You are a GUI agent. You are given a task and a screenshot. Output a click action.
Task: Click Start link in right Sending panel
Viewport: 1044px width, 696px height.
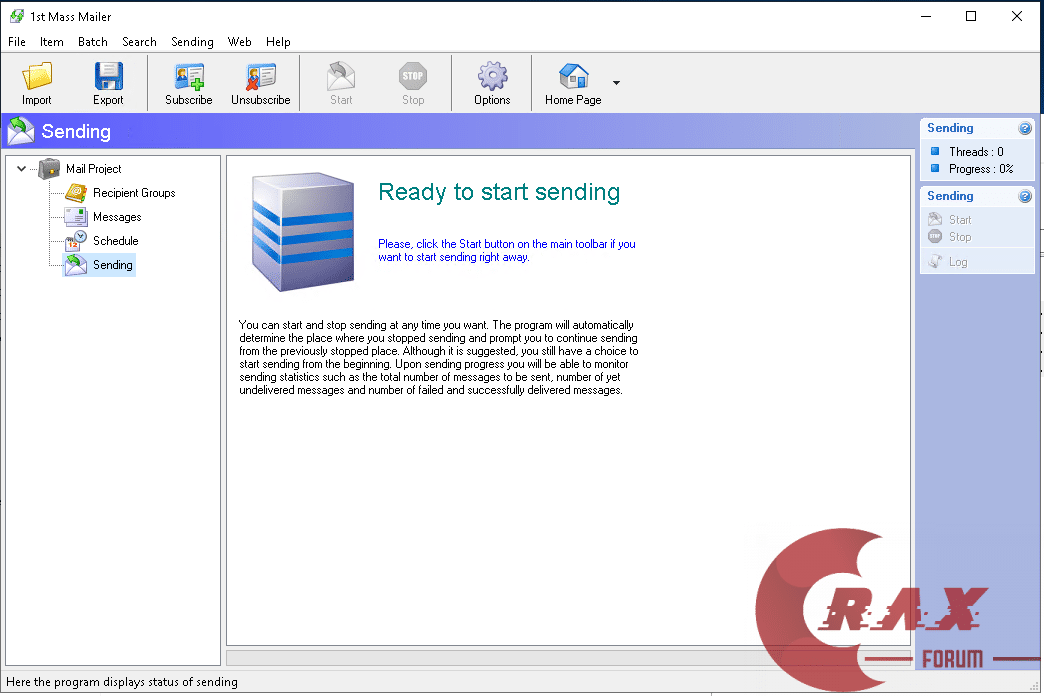click(x=960, y=220)
